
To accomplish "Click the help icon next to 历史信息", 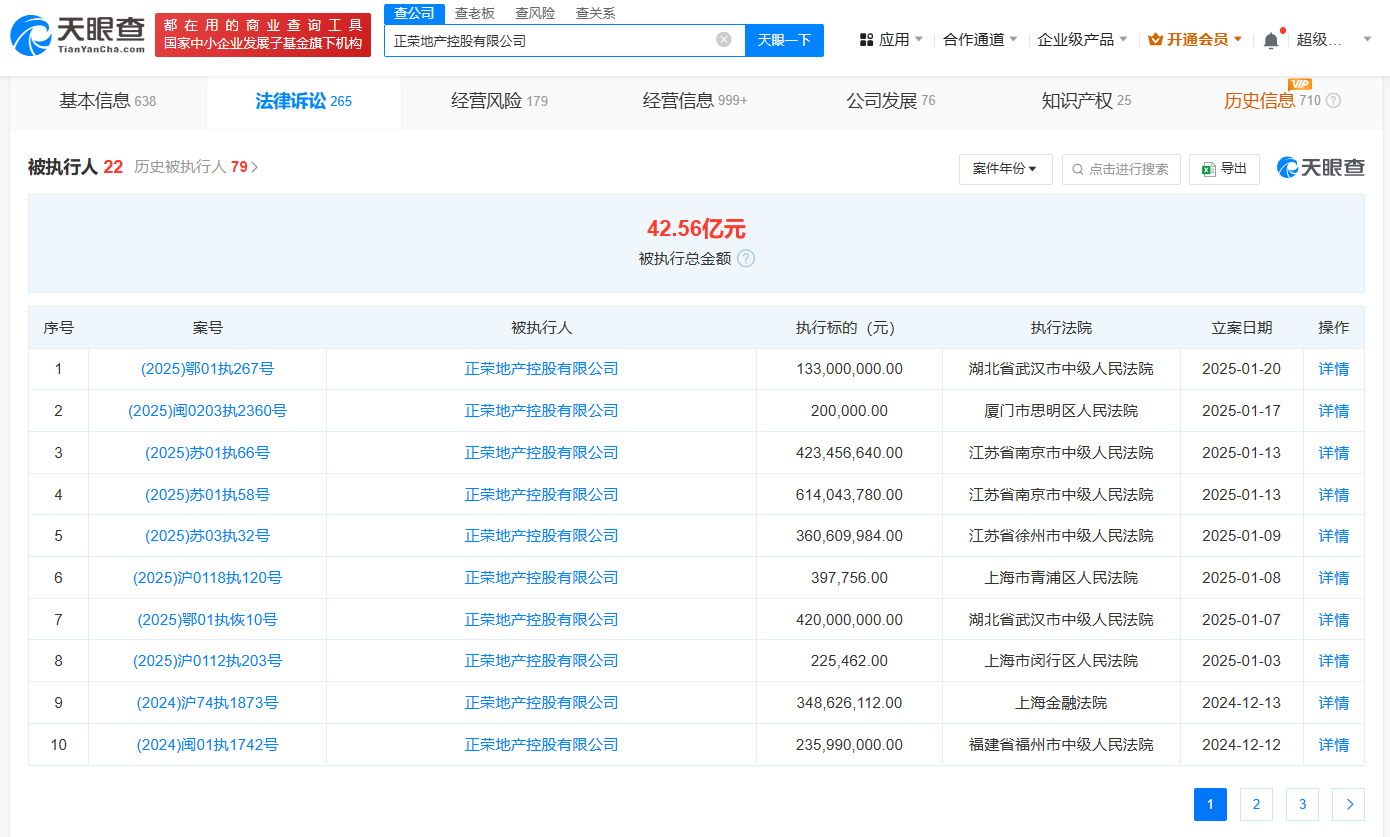I will [x=1333, y=101].
